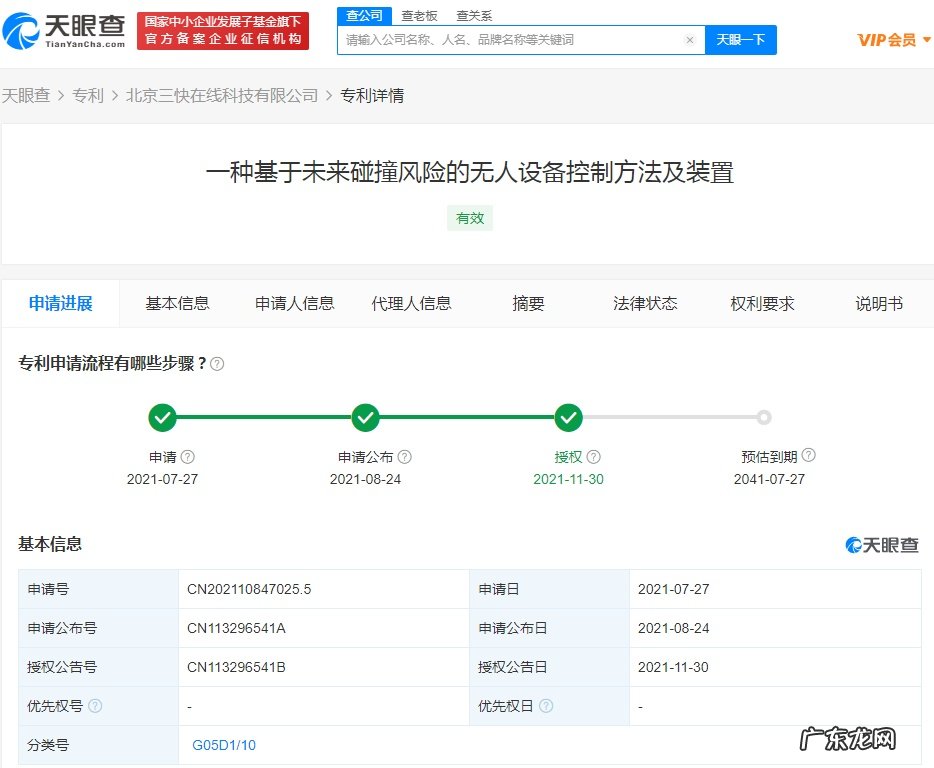Switch to the 查关系 tab
Image resolution: width=934 pixels, height=768 pixels.
472,16
